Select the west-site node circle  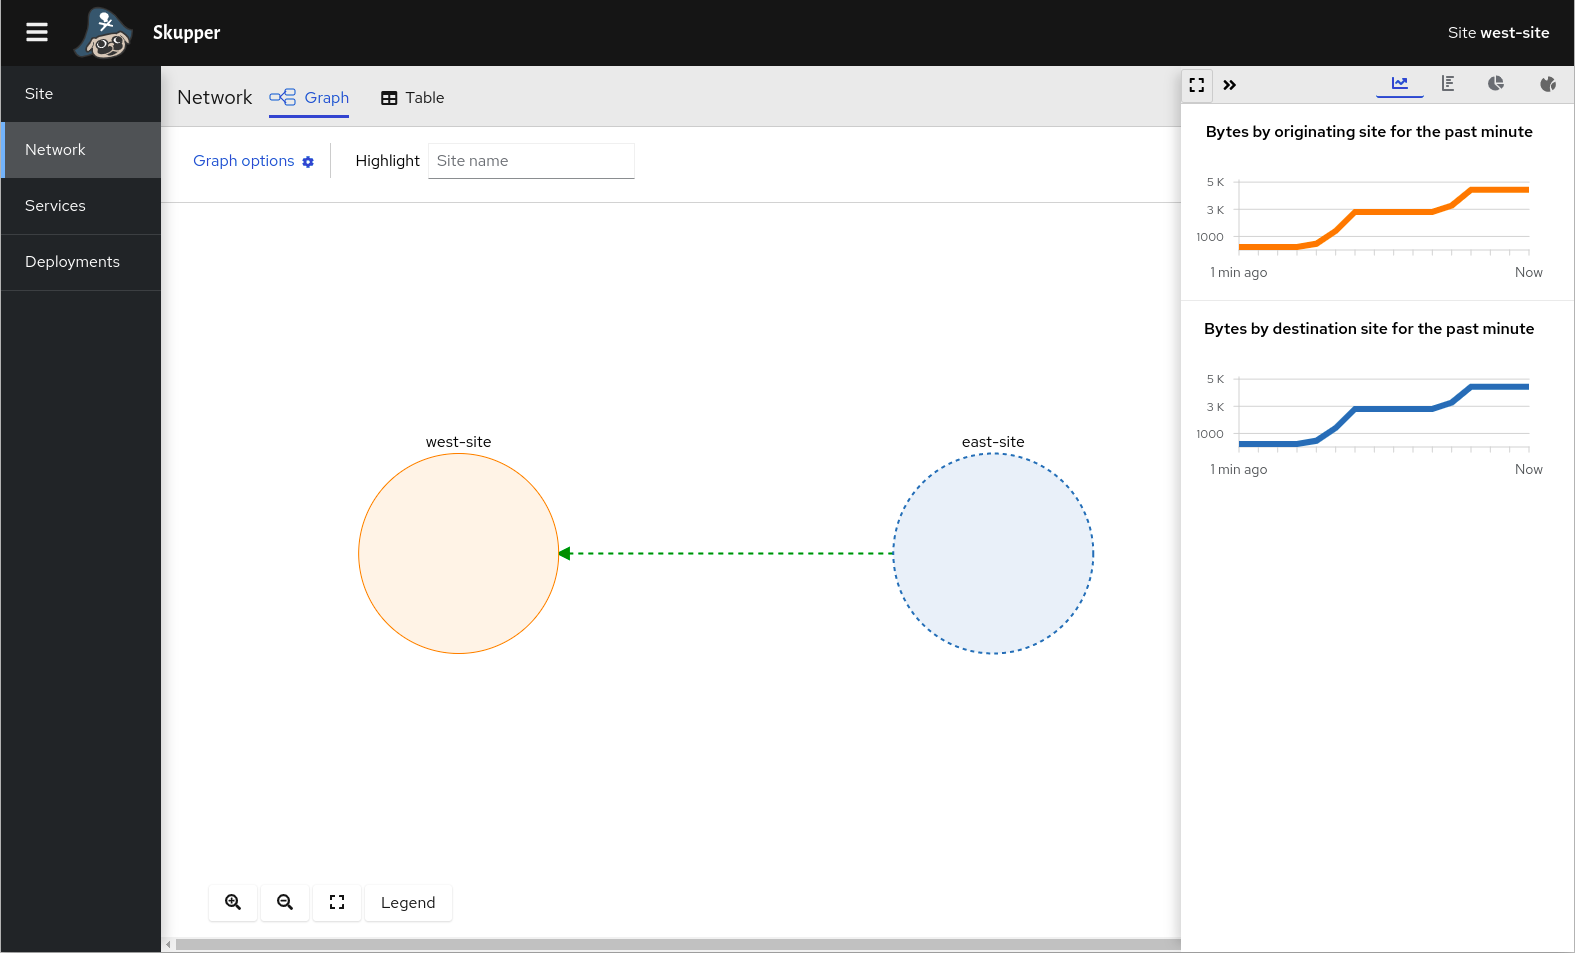tap(458, 553)
